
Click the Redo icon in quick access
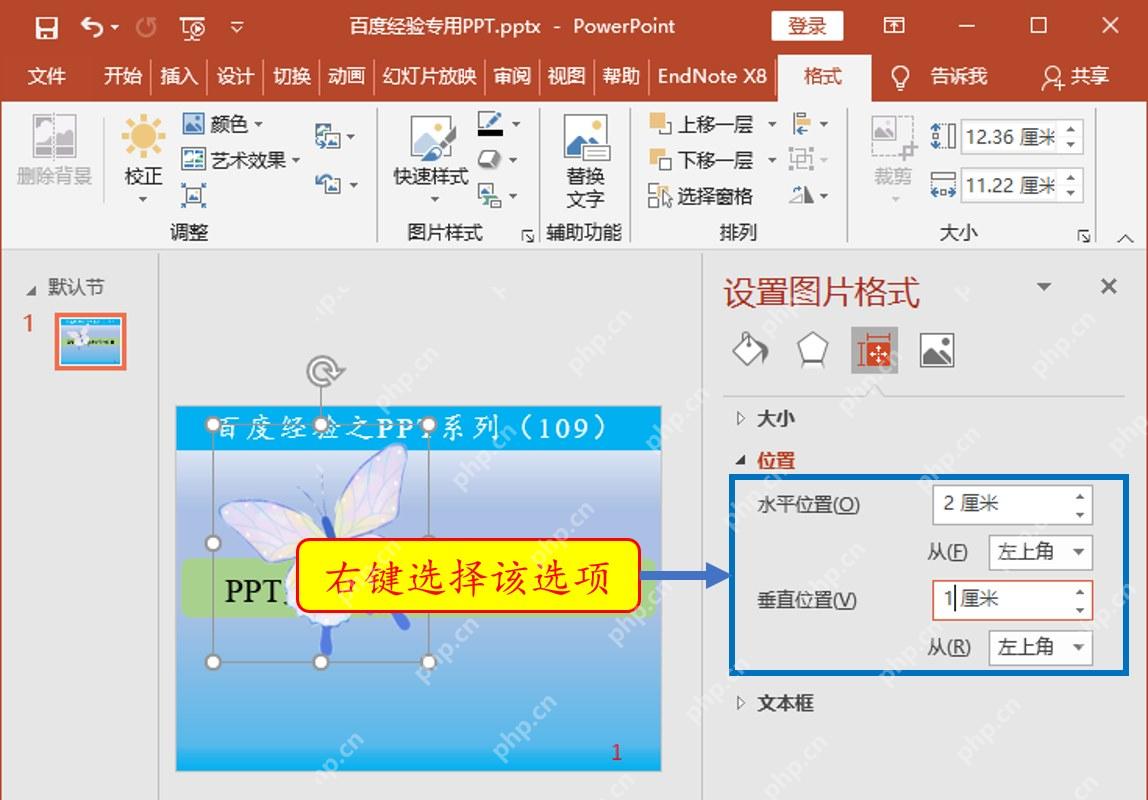pos(146,28)
